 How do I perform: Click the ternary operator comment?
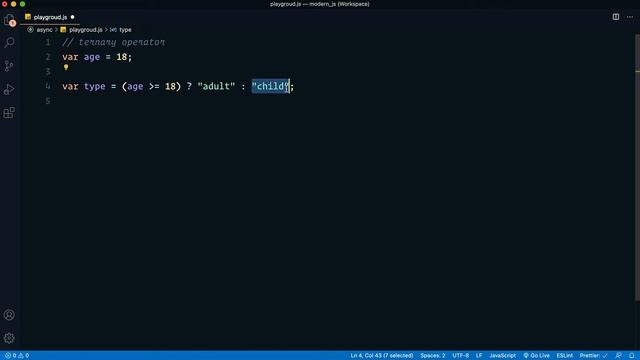(x=113, y=42)
